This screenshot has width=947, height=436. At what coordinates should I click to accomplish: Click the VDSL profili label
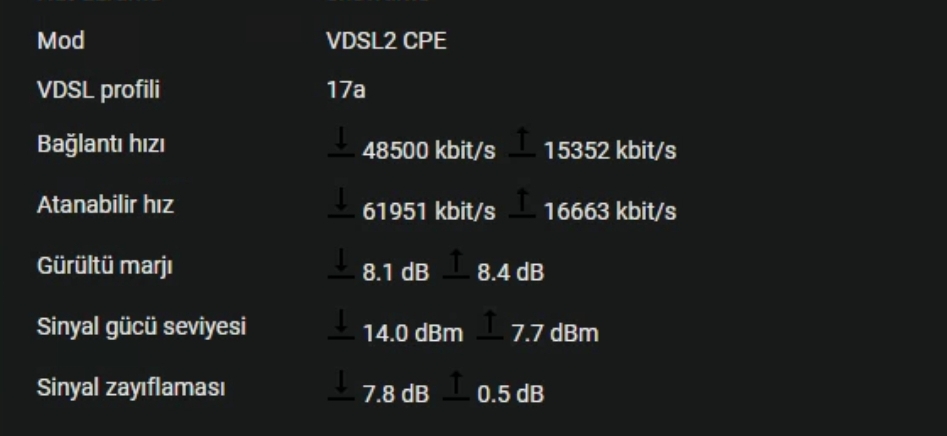tap(98, 90)
